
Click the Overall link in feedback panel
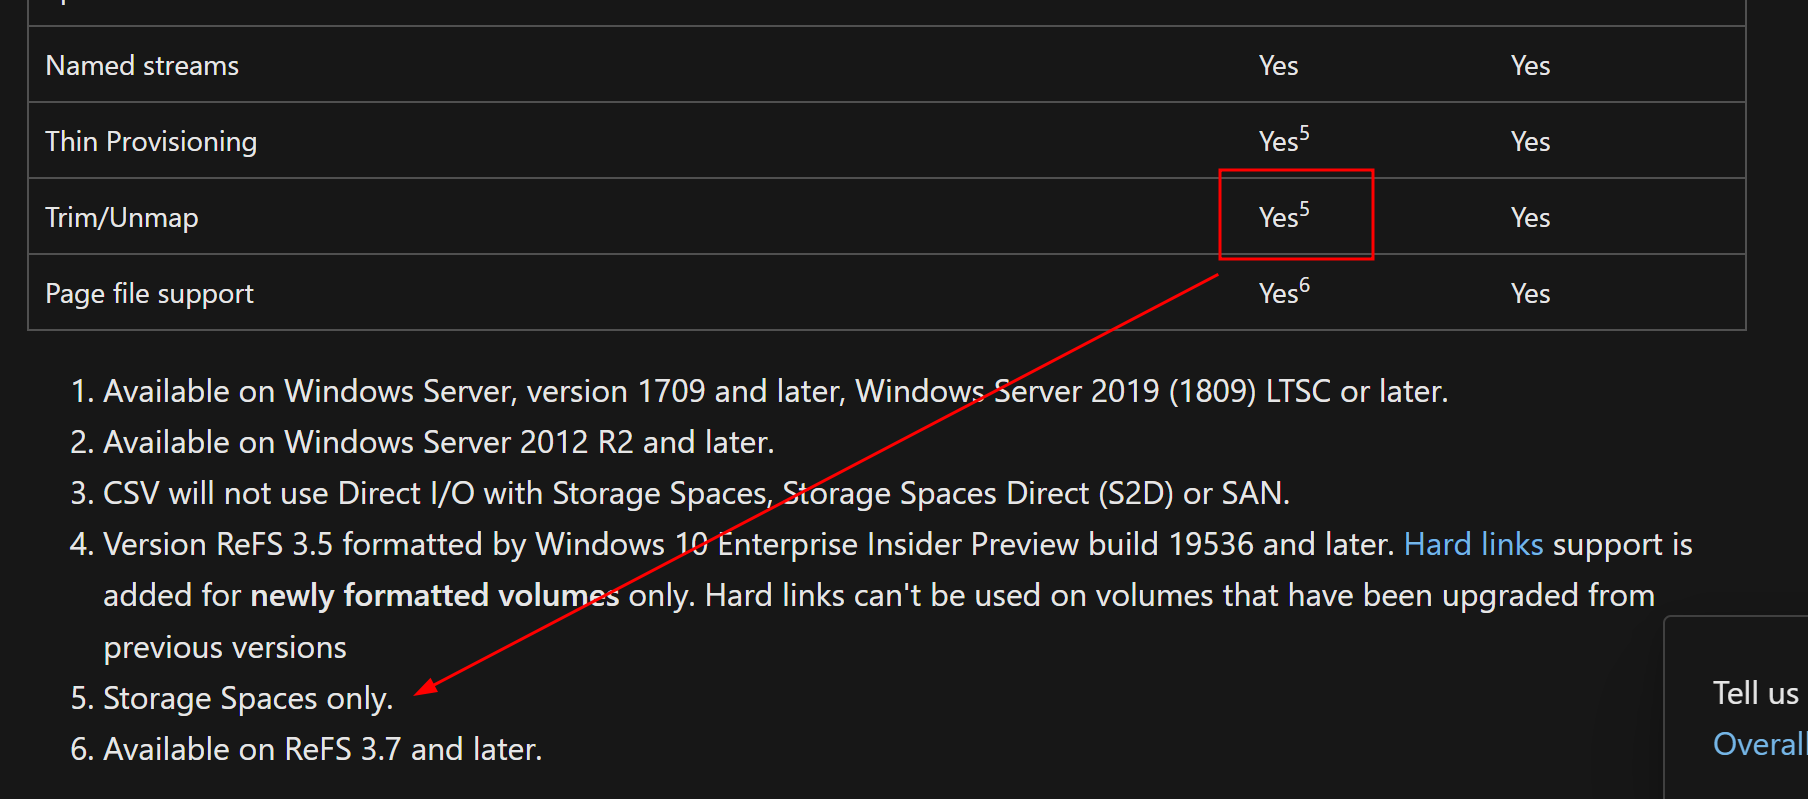tap(1760, 744)
